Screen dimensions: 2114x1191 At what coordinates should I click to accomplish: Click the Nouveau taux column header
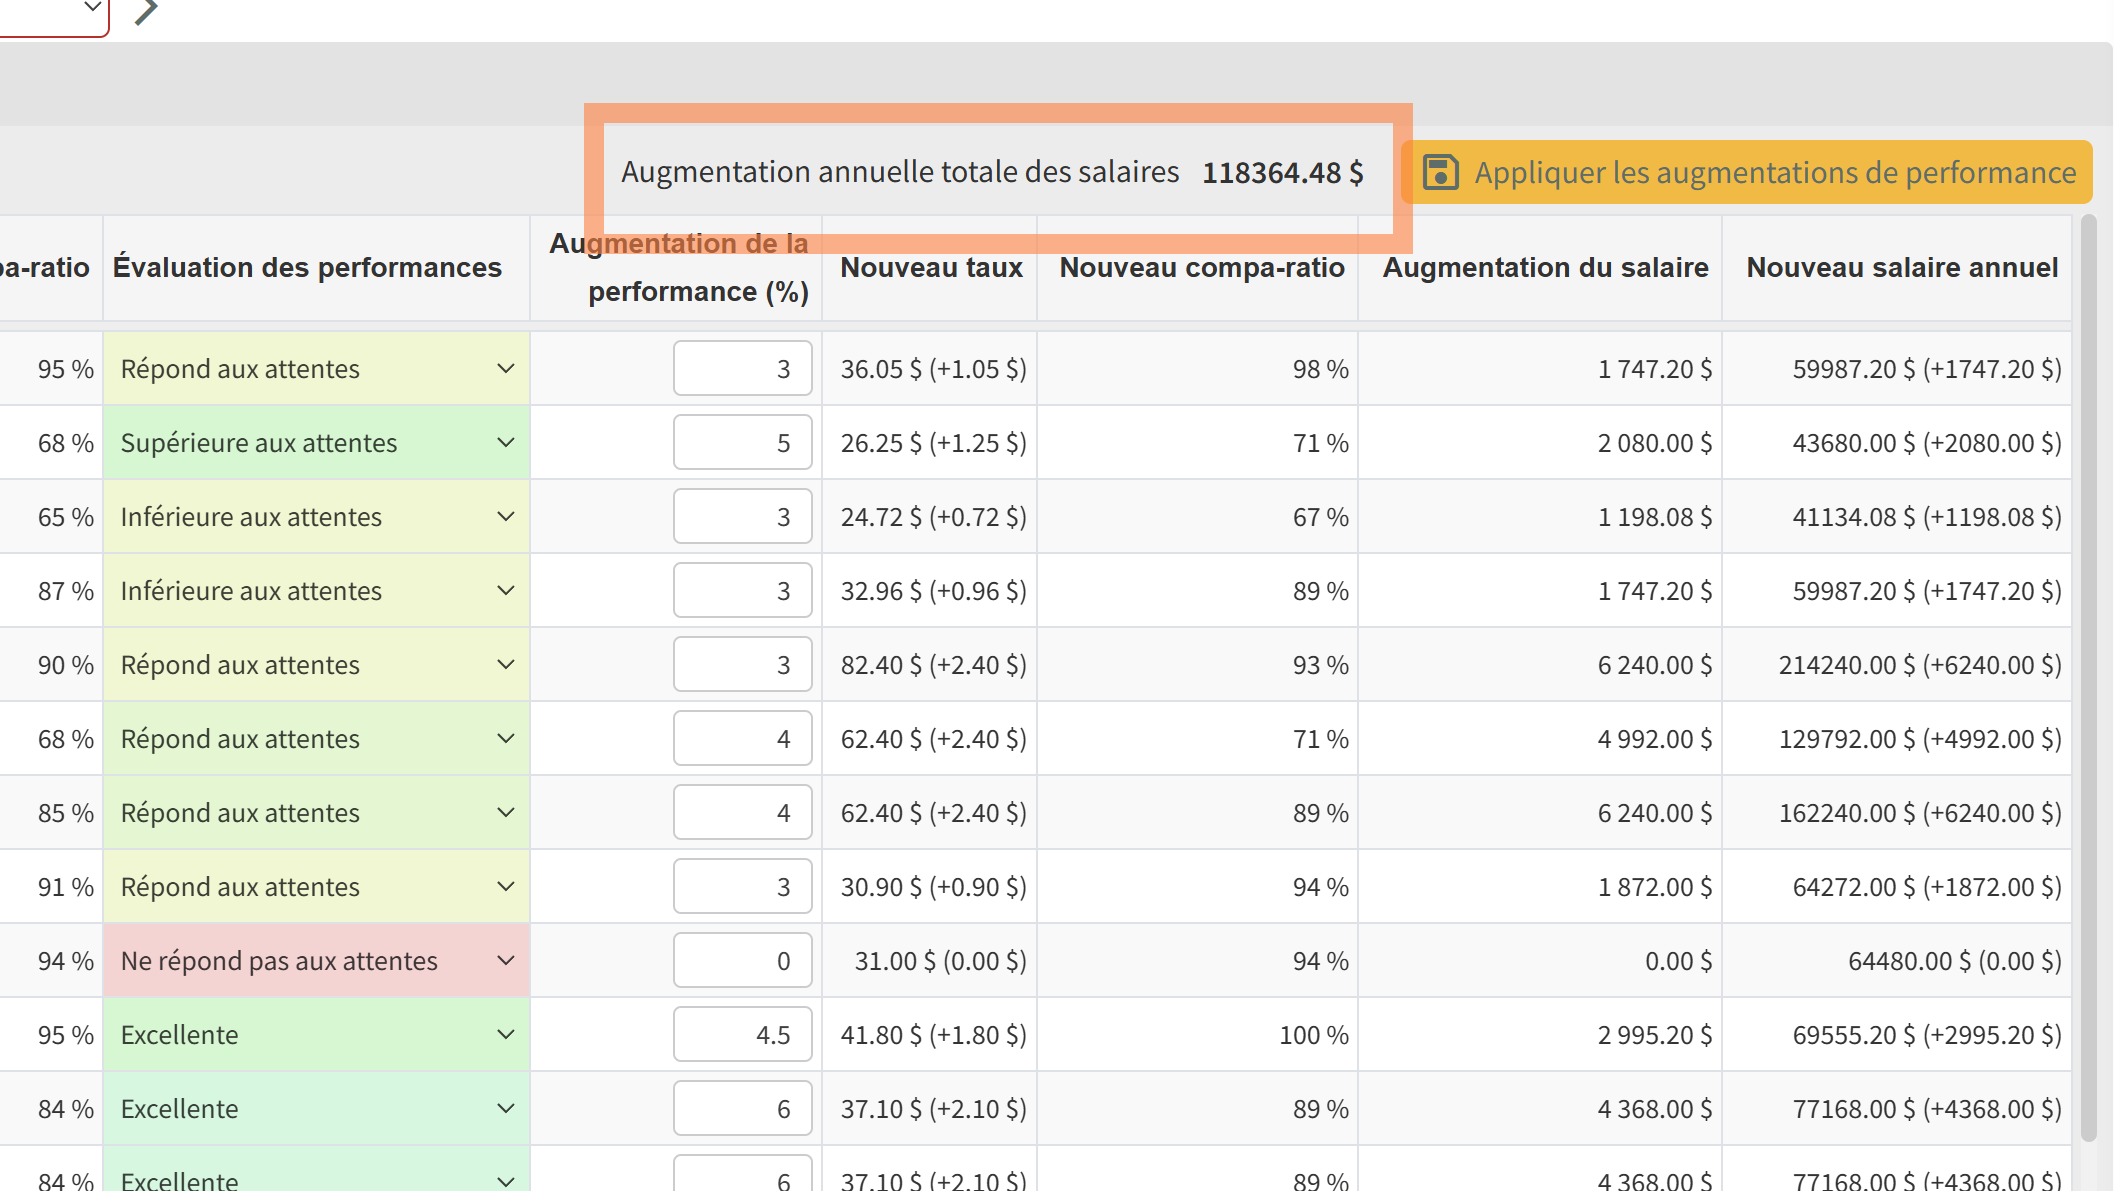point(931,268)
